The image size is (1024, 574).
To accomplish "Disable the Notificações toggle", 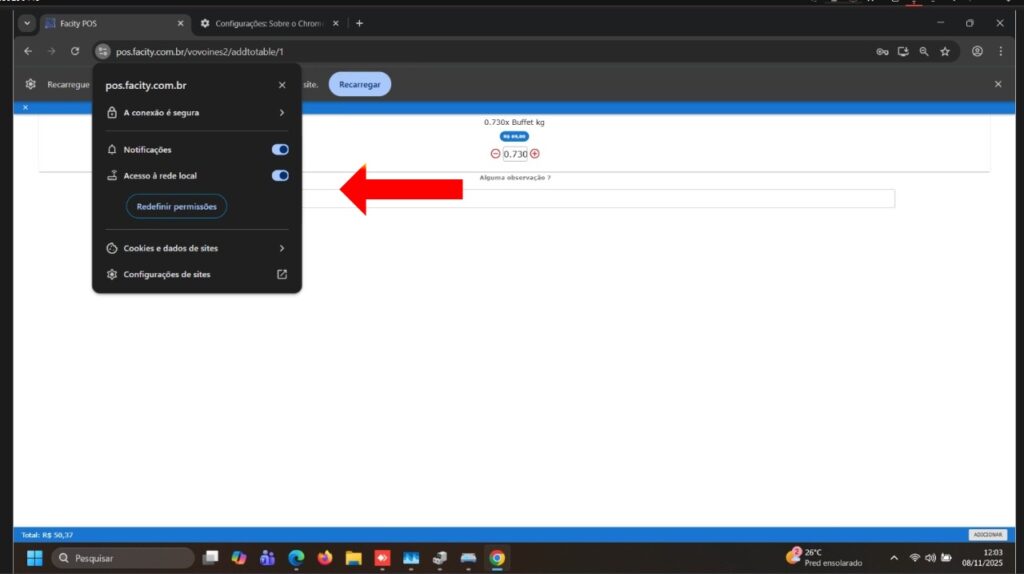I will (280, 149).
